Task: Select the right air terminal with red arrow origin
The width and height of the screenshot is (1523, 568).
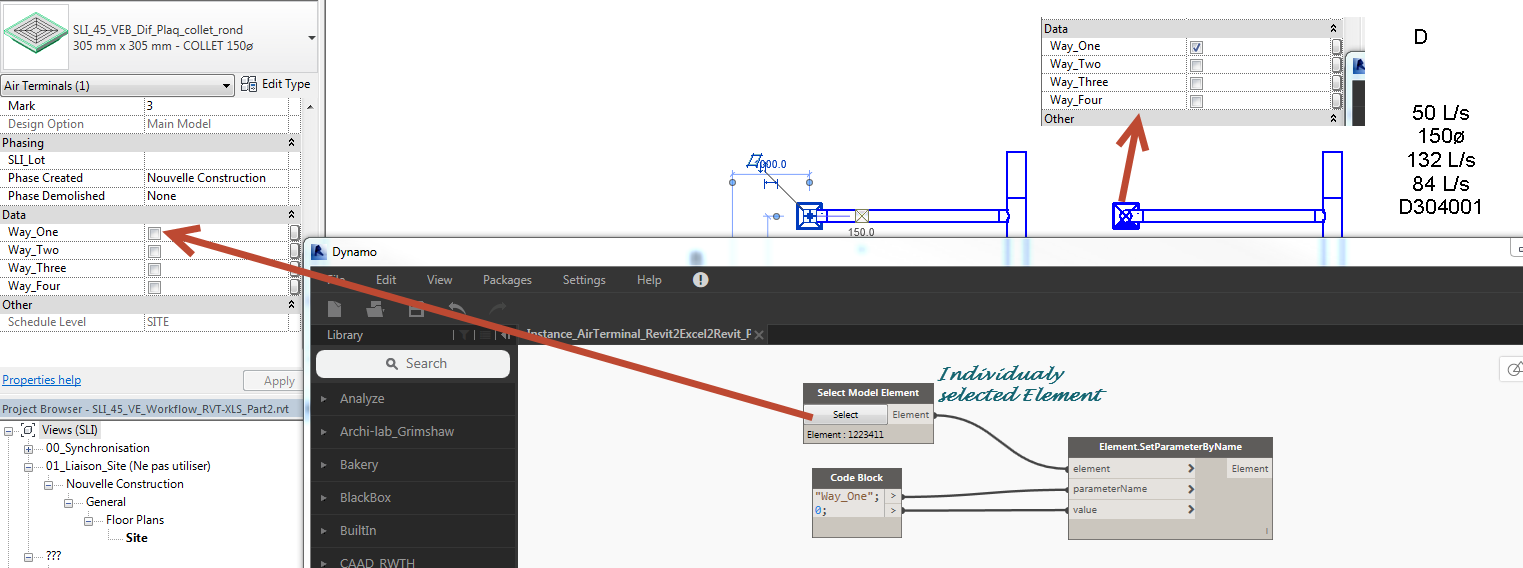Action: click(x=1126, y=215)
